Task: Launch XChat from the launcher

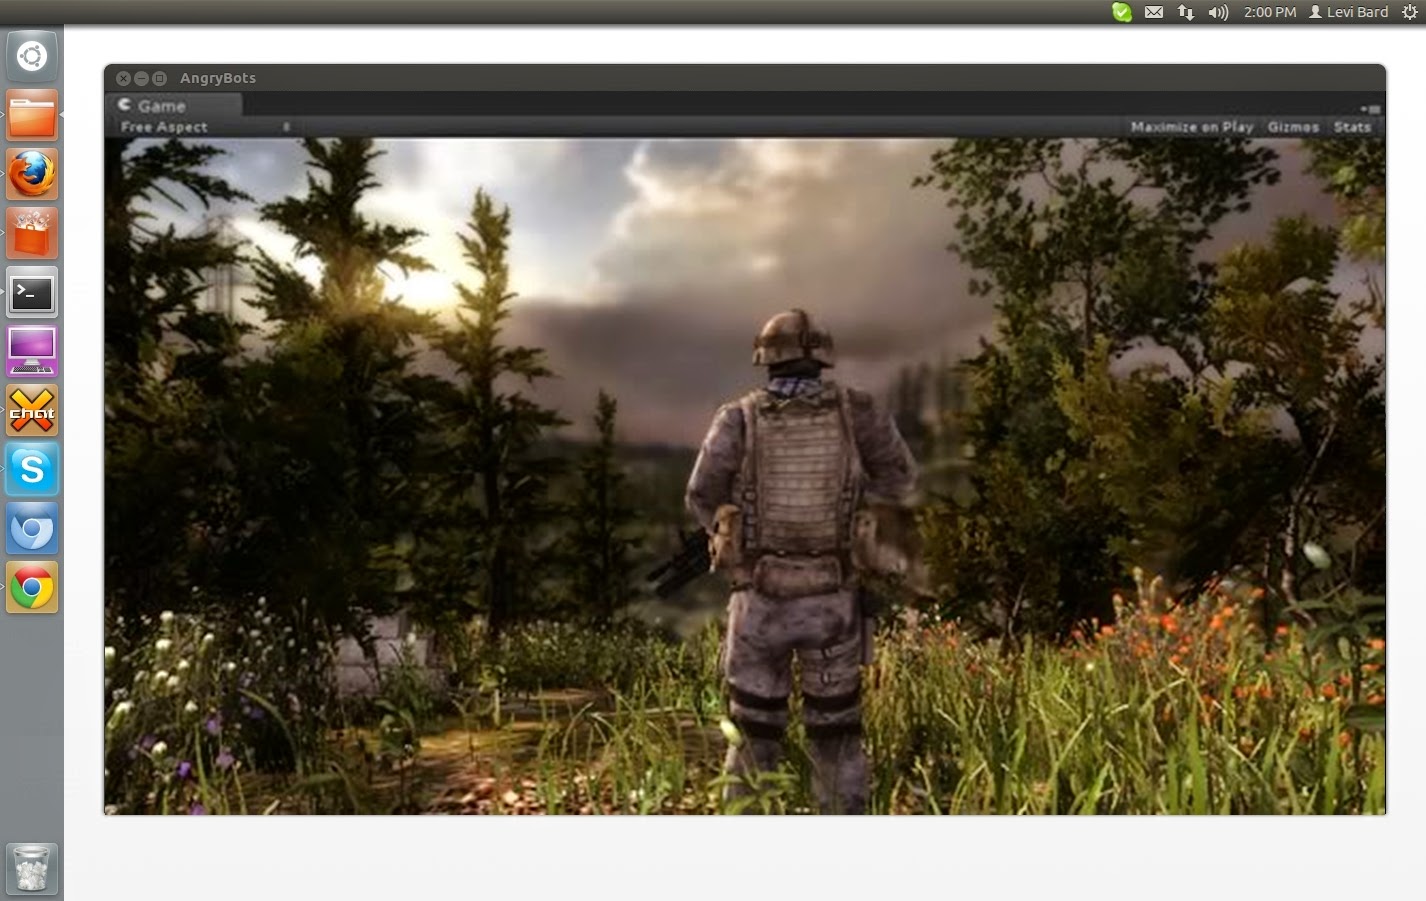Action: 32,411
